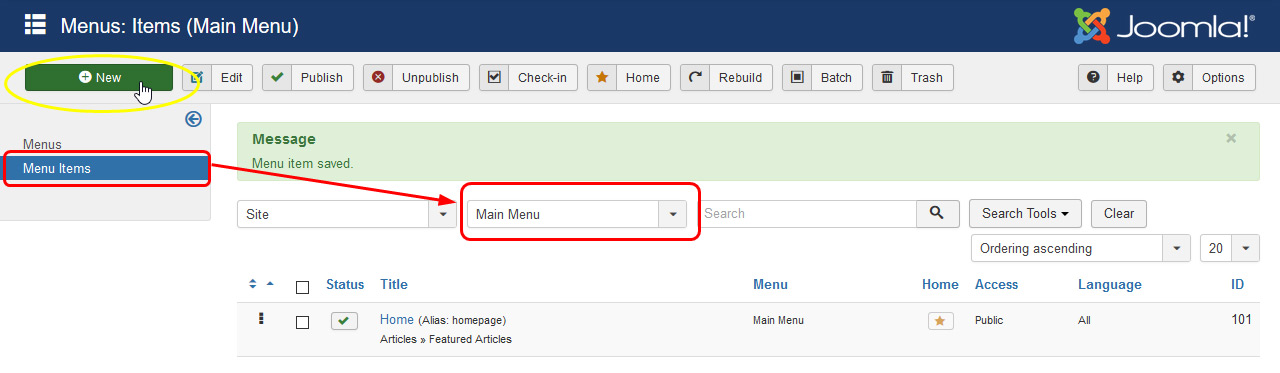
Task: Tick the select-all checkbox in header
Action: (302, 287)
